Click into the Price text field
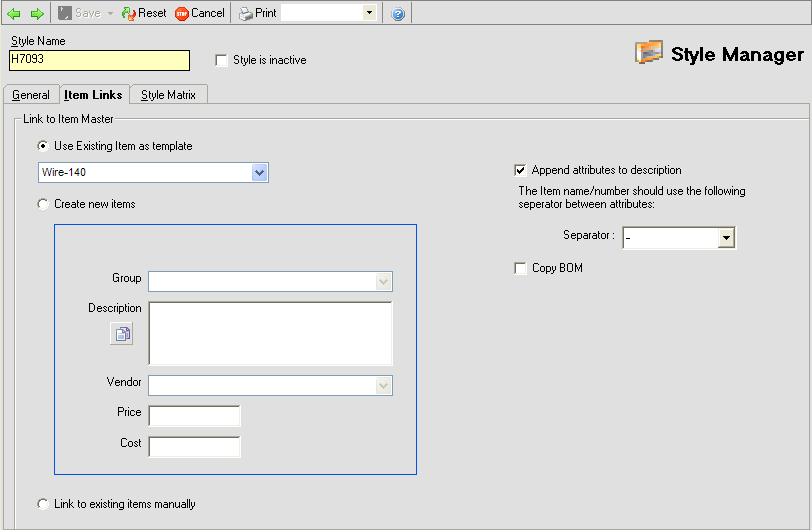 click(194, 415)
